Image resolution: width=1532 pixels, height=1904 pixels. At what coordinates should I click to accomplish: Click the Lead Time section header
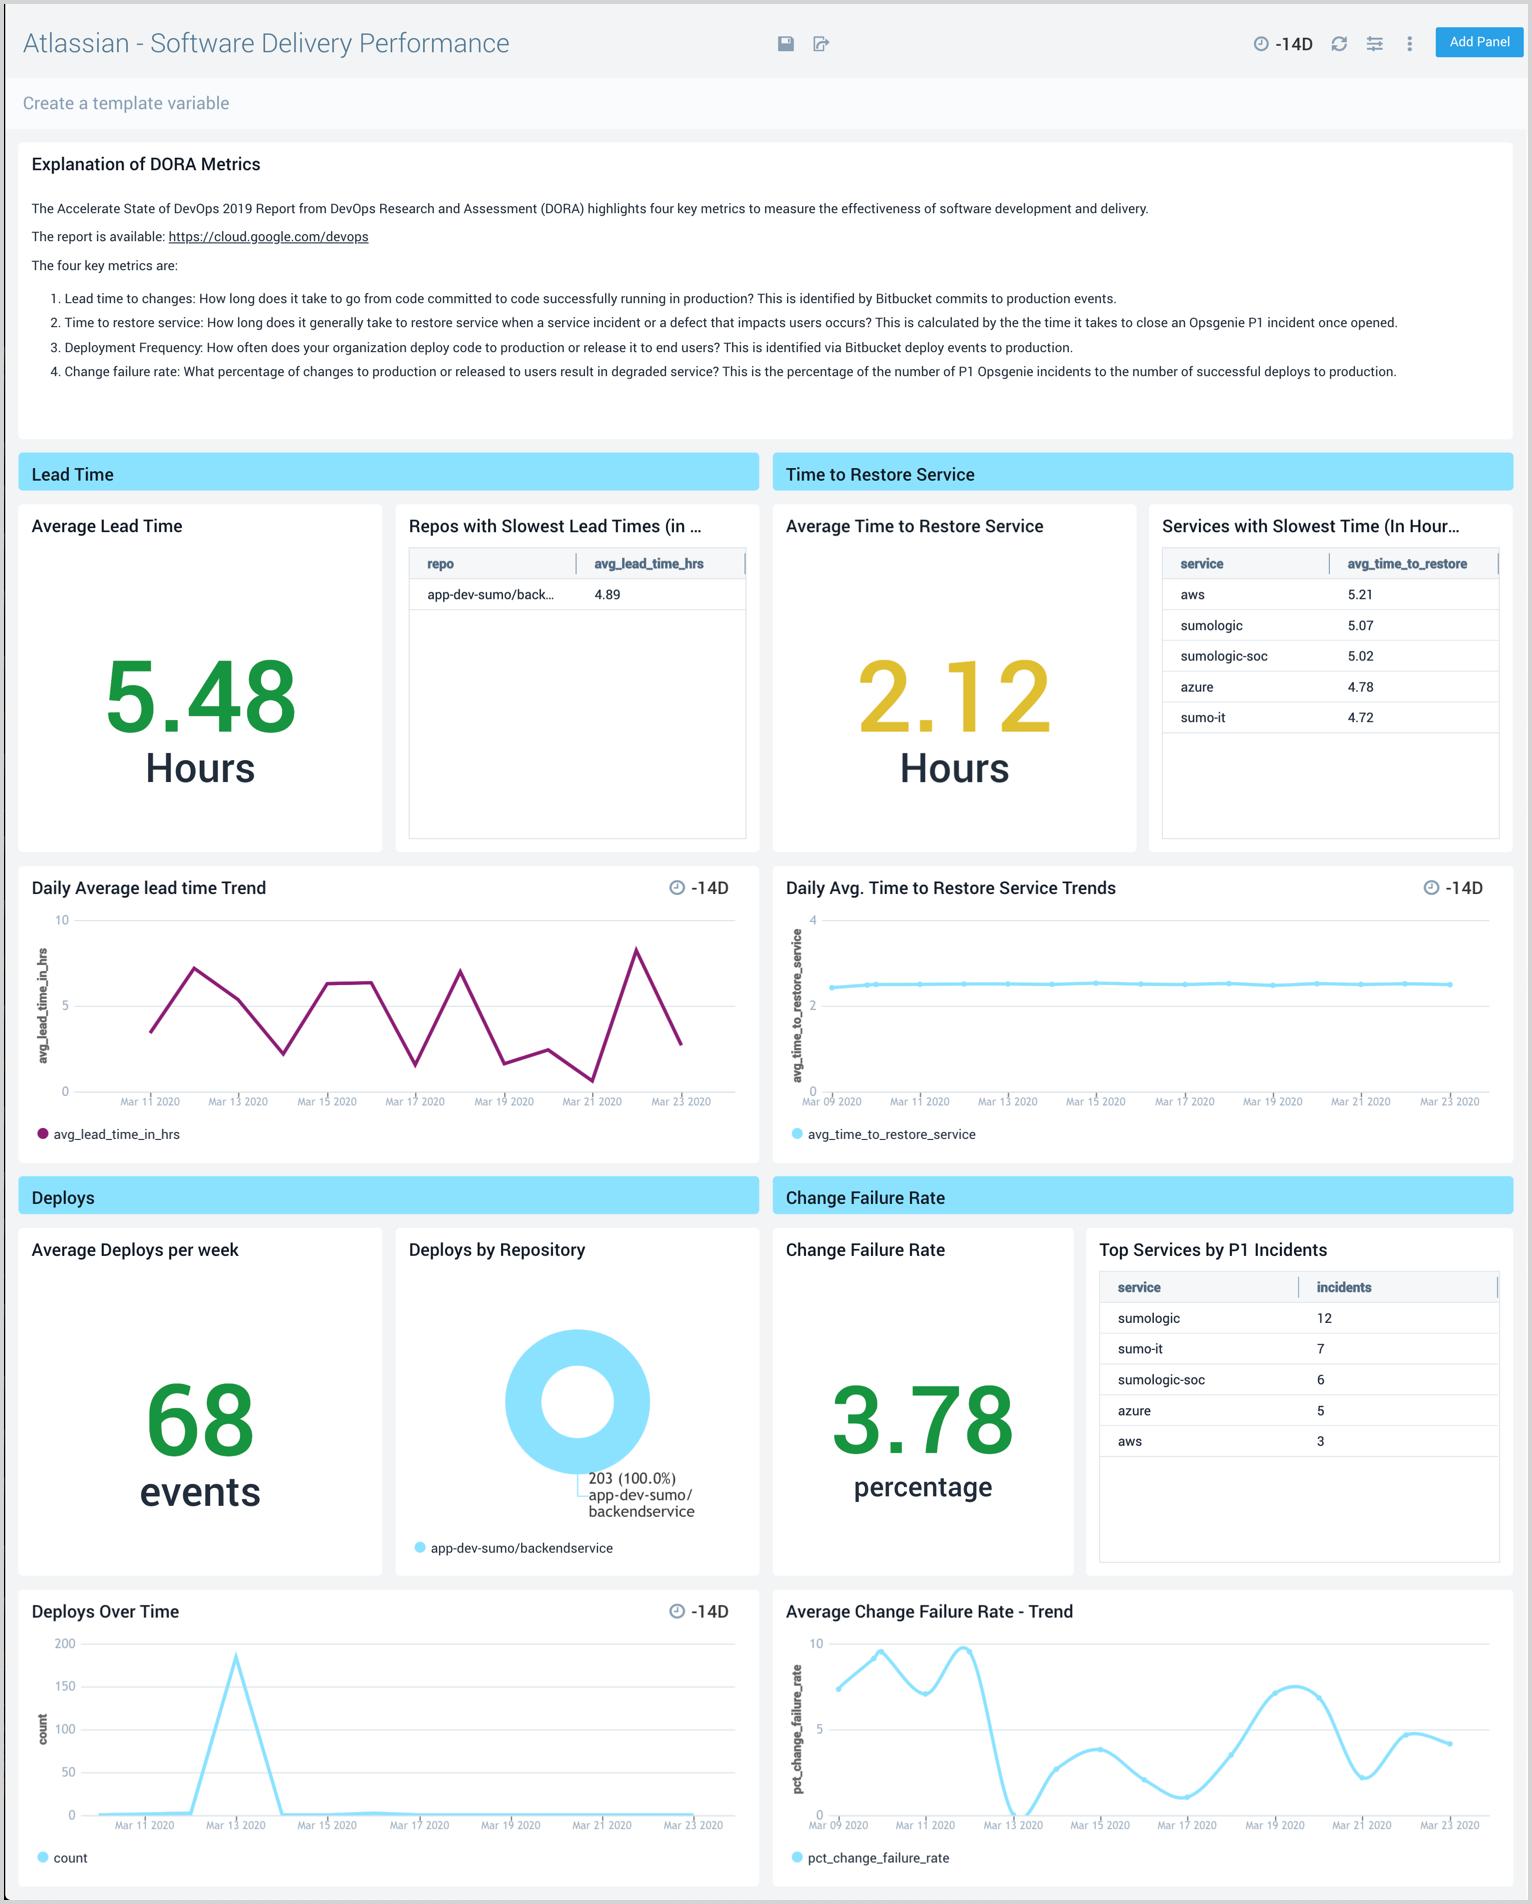tap(388, 473)
